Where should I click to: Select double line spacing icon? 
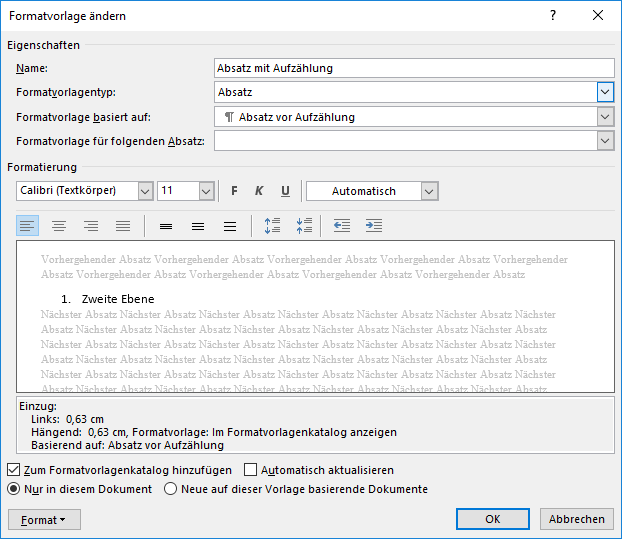pyautogui.click(x=230, y=226)
